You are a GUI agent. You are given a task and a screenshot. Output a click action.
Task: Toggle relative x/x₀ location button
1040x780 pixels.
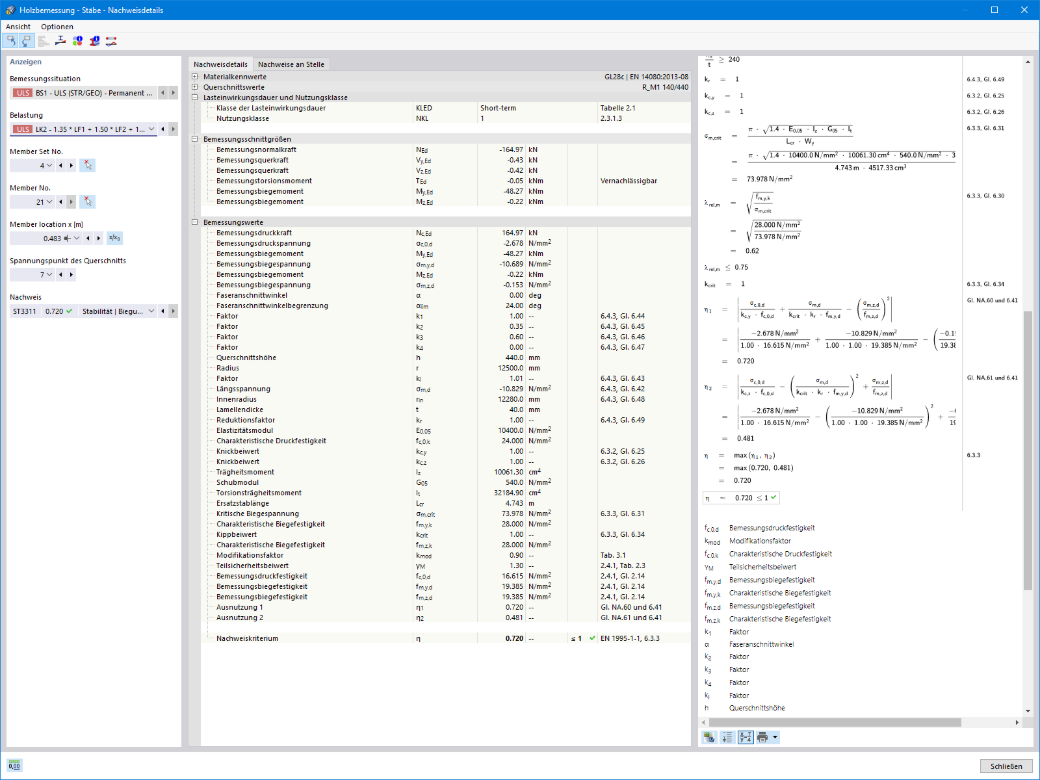click(115, 238)
